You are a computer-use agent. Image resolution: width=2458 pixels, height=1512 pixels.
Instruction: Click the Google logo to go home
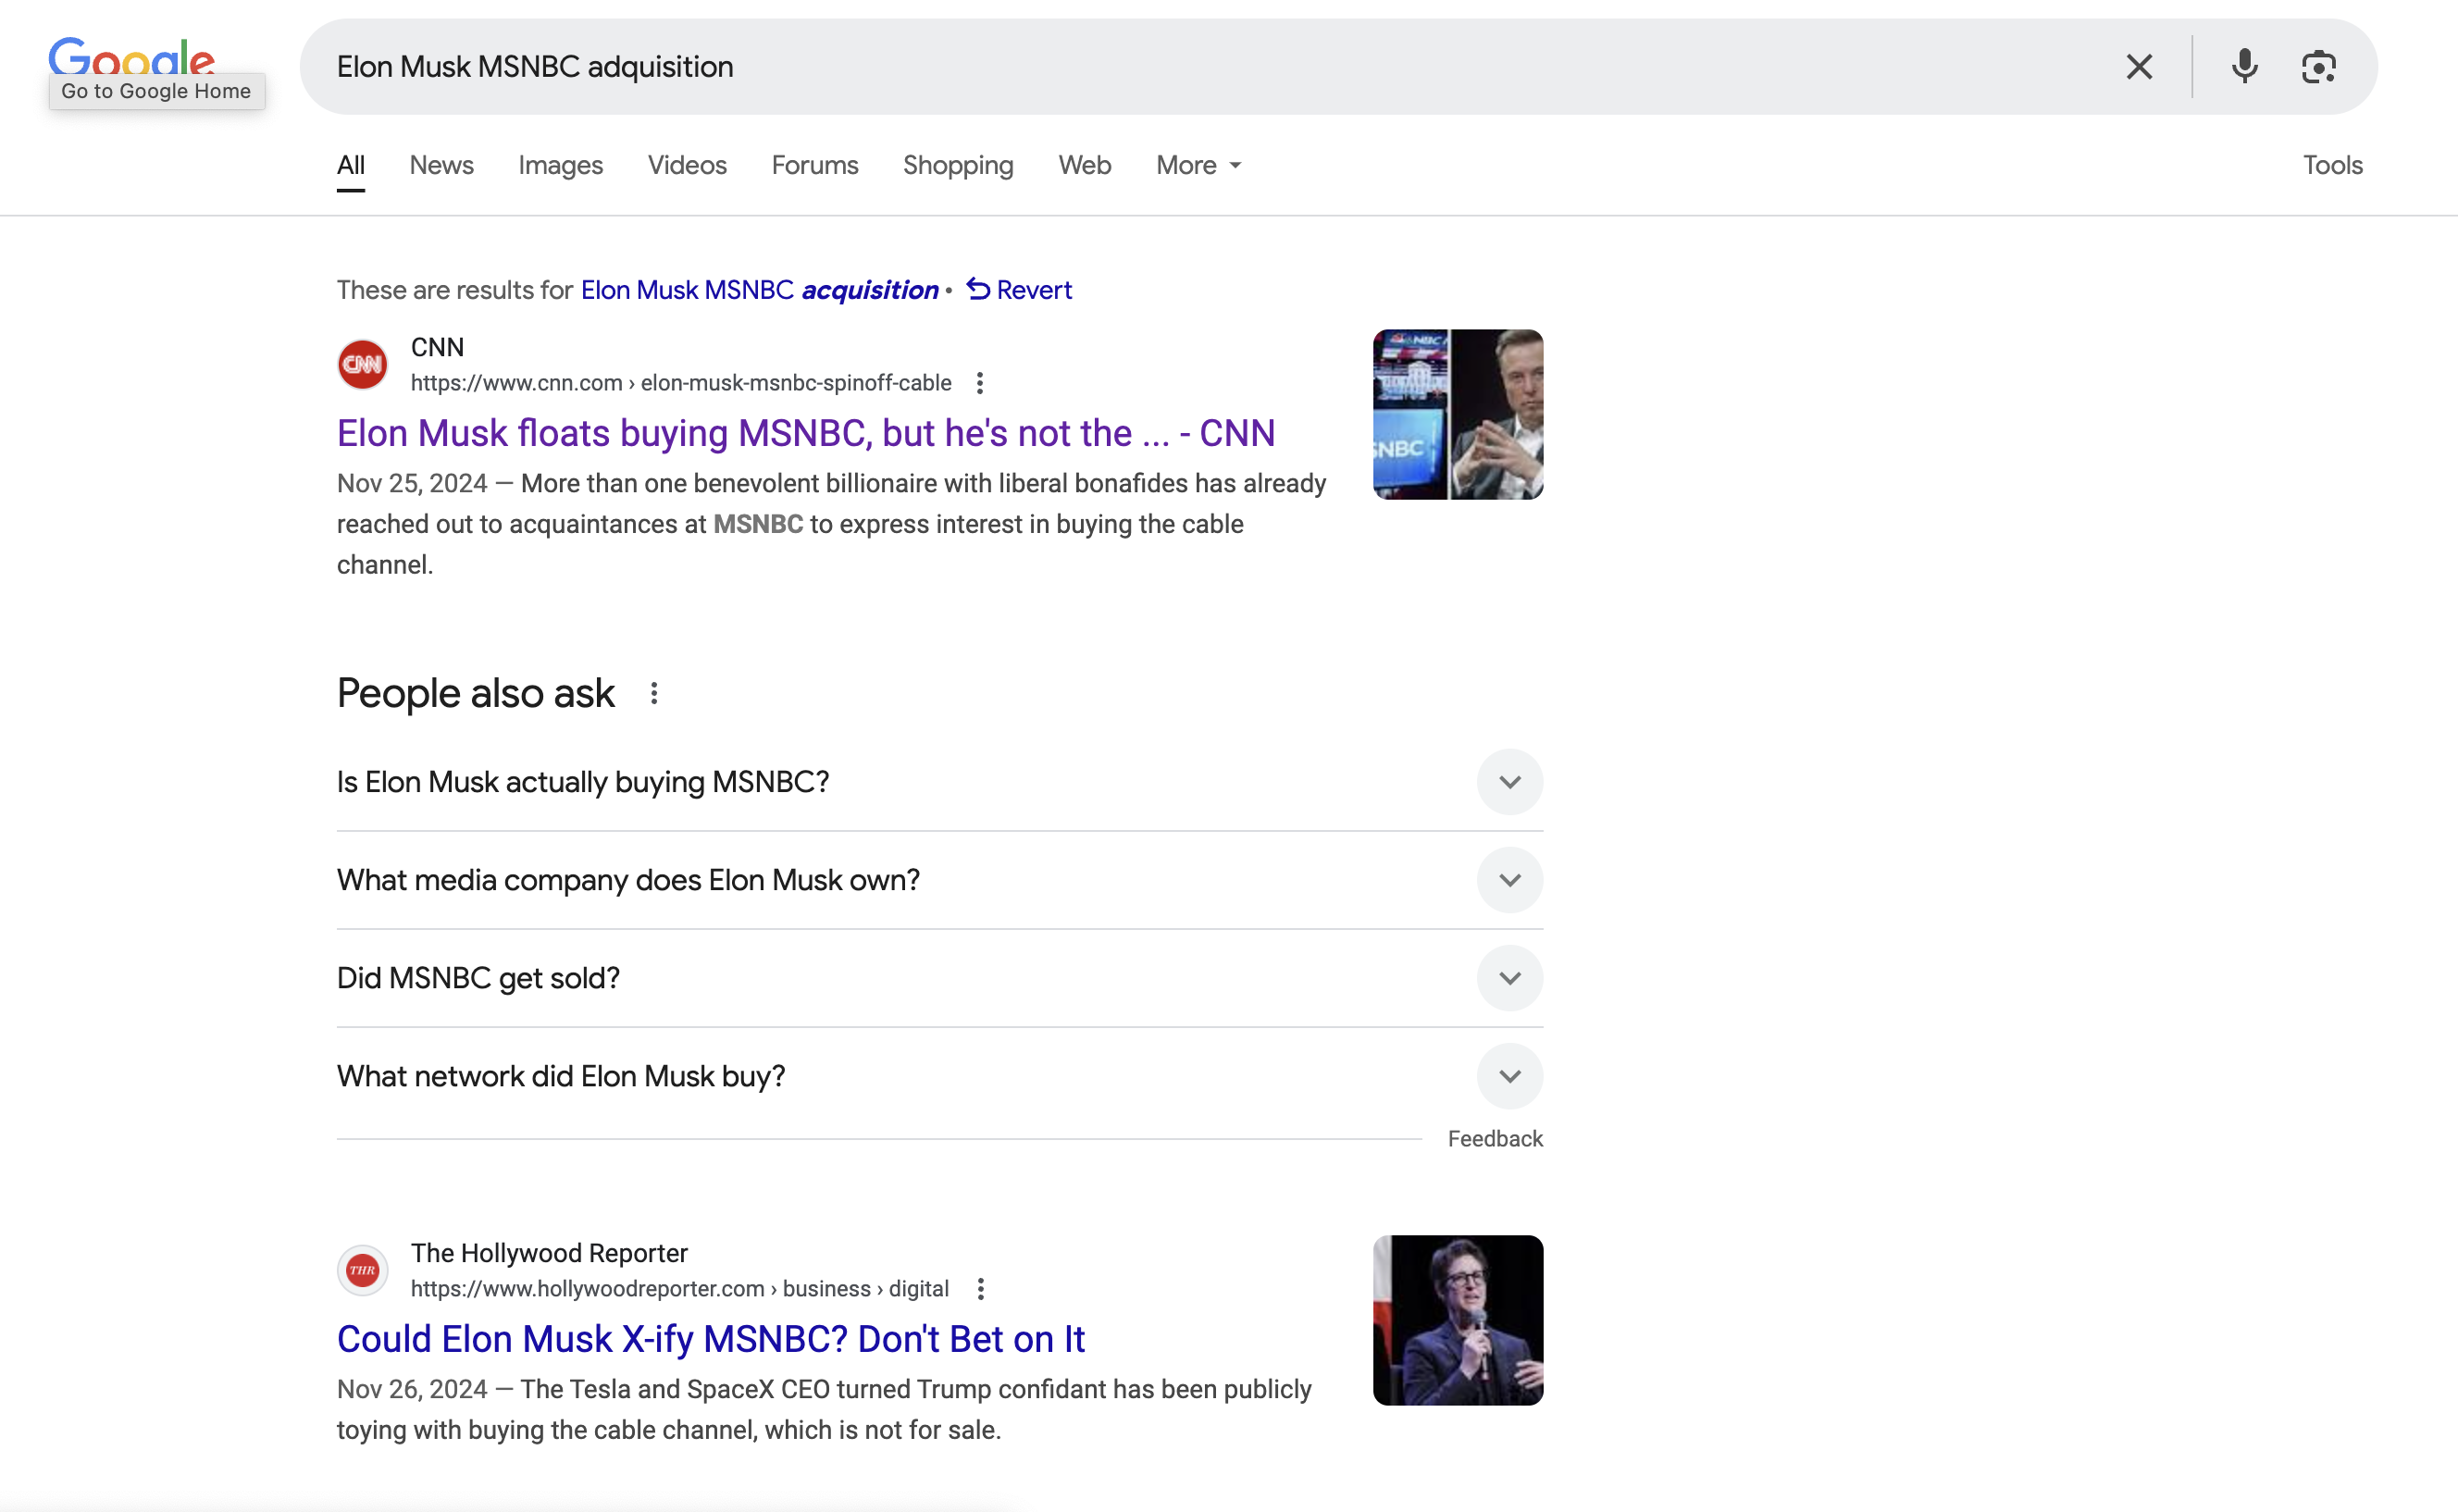click(x=131, y=58)
